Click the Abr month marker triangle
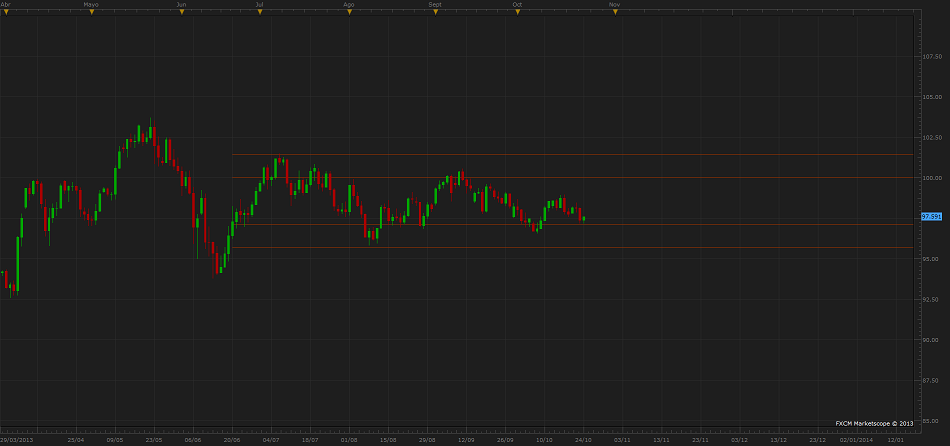Screen dimensions: 950x446 (x=4, y=12)
